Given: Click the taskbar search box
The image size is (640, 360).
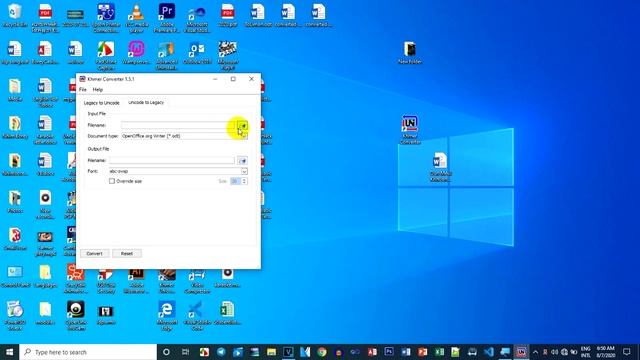Looking at the screenshot, I should pyautogui.click(x=88, y=352).
